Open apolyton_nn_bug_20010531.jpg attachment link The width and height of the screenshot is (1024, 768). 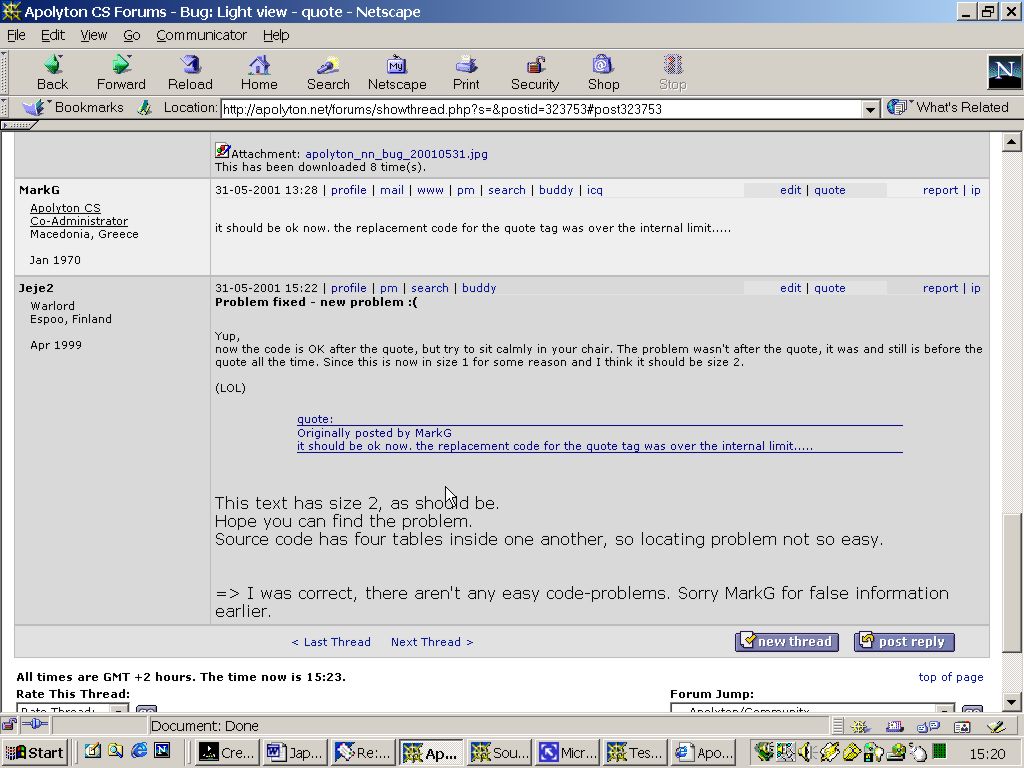pos(396,154)
